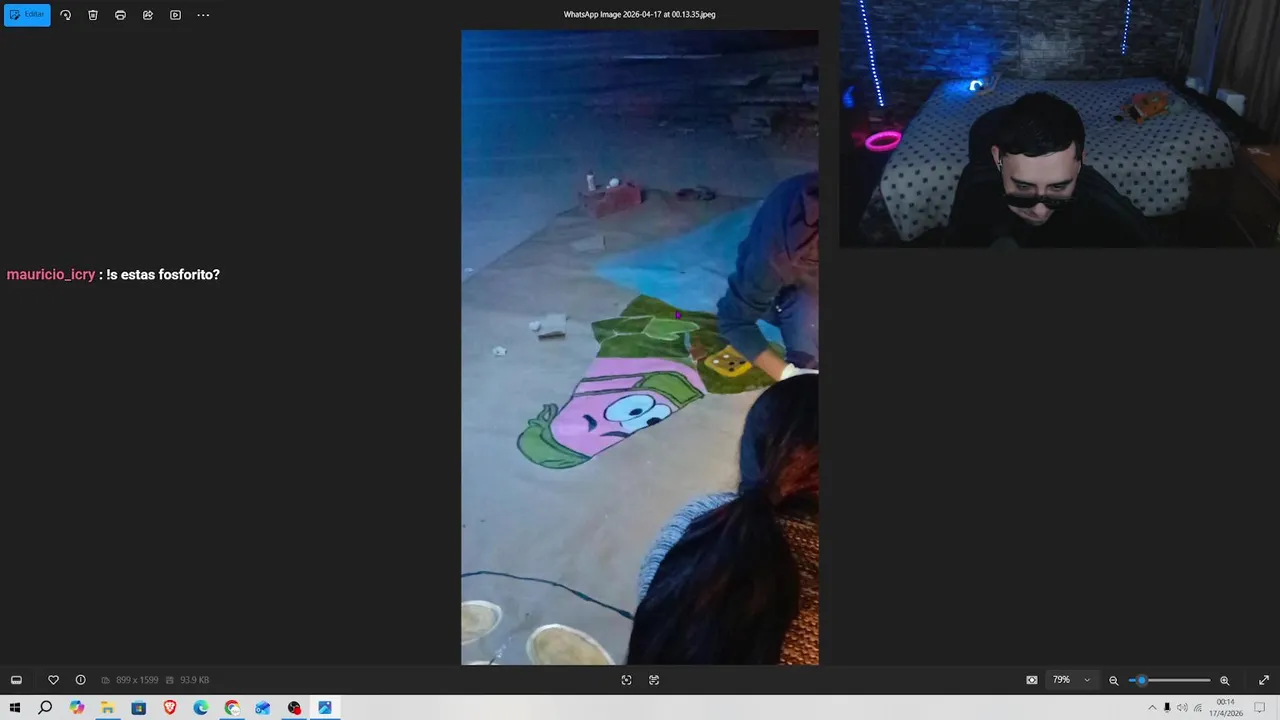Rotate the photo with the rotate icon
1280x720 pixels.
click(x=66, y=15)
